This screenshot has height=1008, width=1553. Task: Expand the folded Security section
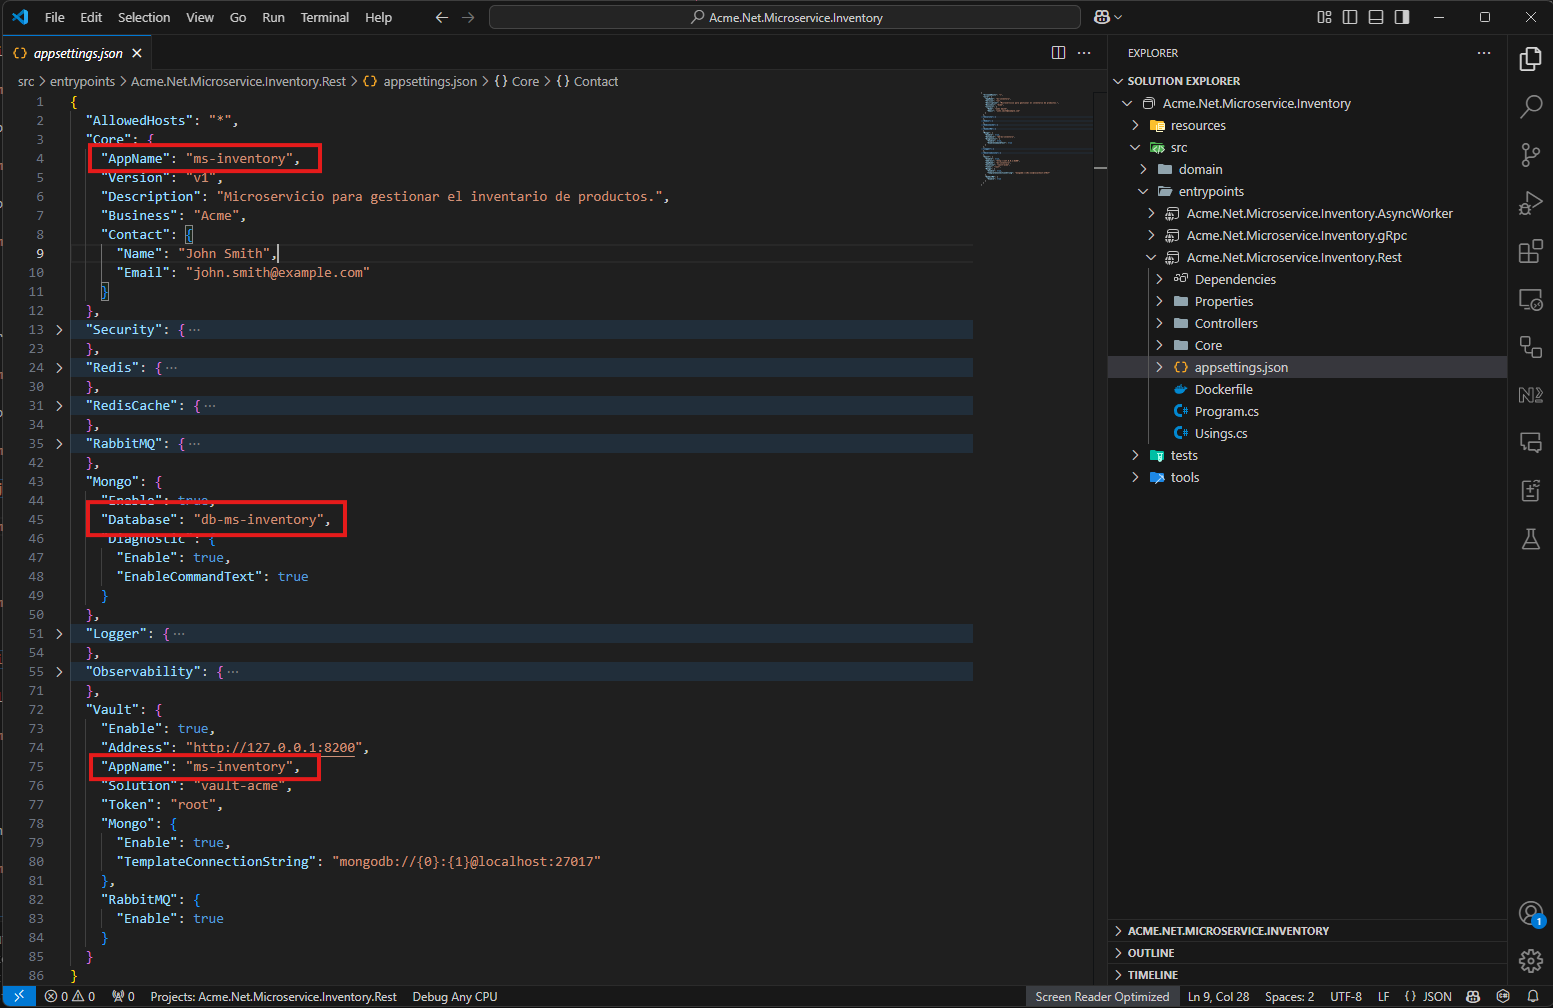point(59,329)
